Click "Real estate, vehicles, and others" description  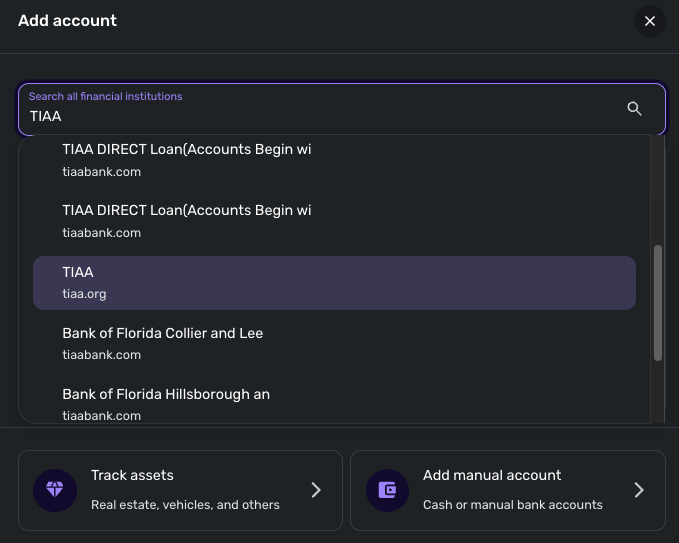coord(185,505)
